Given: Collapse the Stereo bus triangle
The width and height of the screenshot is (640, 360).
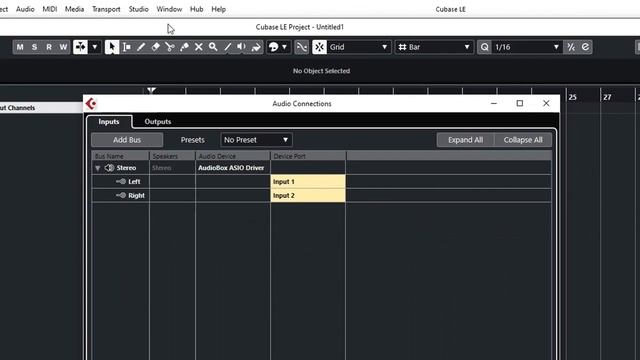Looking at the screenshot, I should pyautogui.click(x=98, y=168).
